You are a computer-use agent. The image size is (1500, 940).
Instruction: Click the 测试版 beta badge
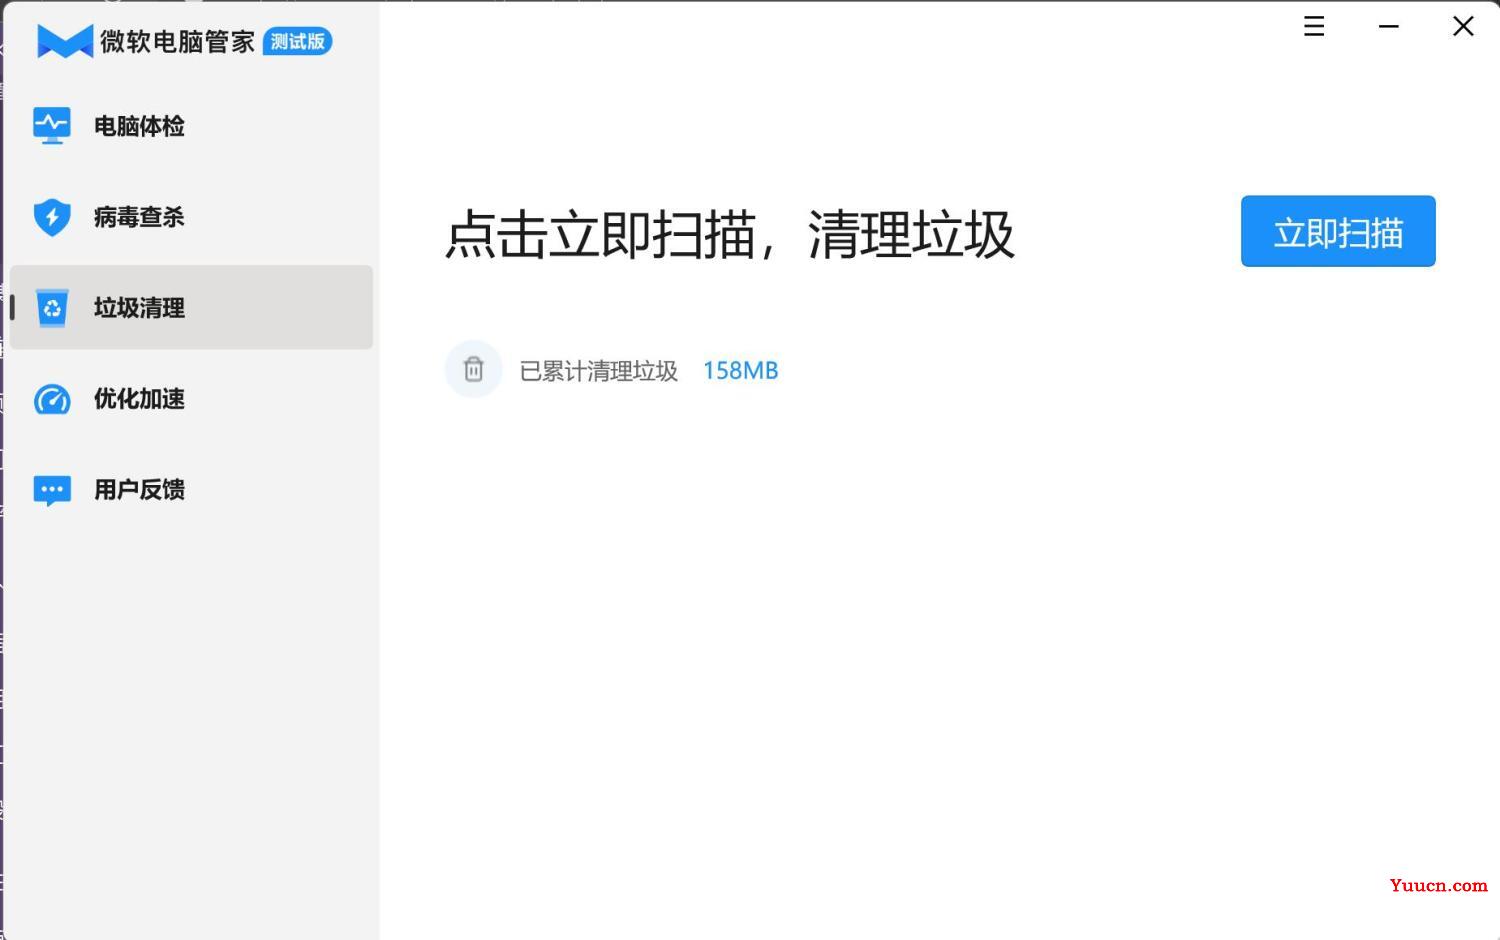[297, 41]
